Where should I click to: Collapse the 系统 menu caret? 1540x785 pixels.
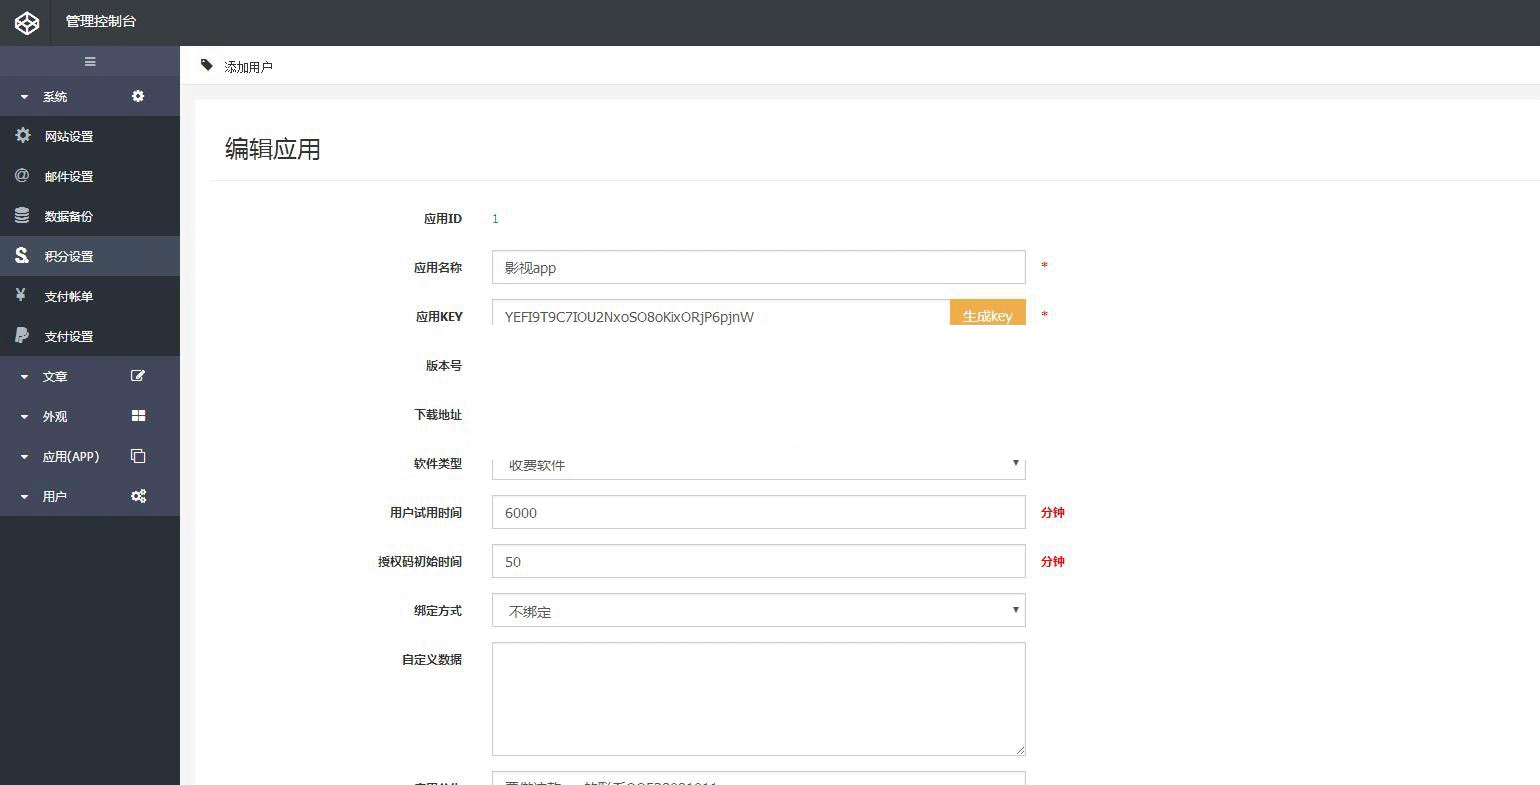click(24, 97)
